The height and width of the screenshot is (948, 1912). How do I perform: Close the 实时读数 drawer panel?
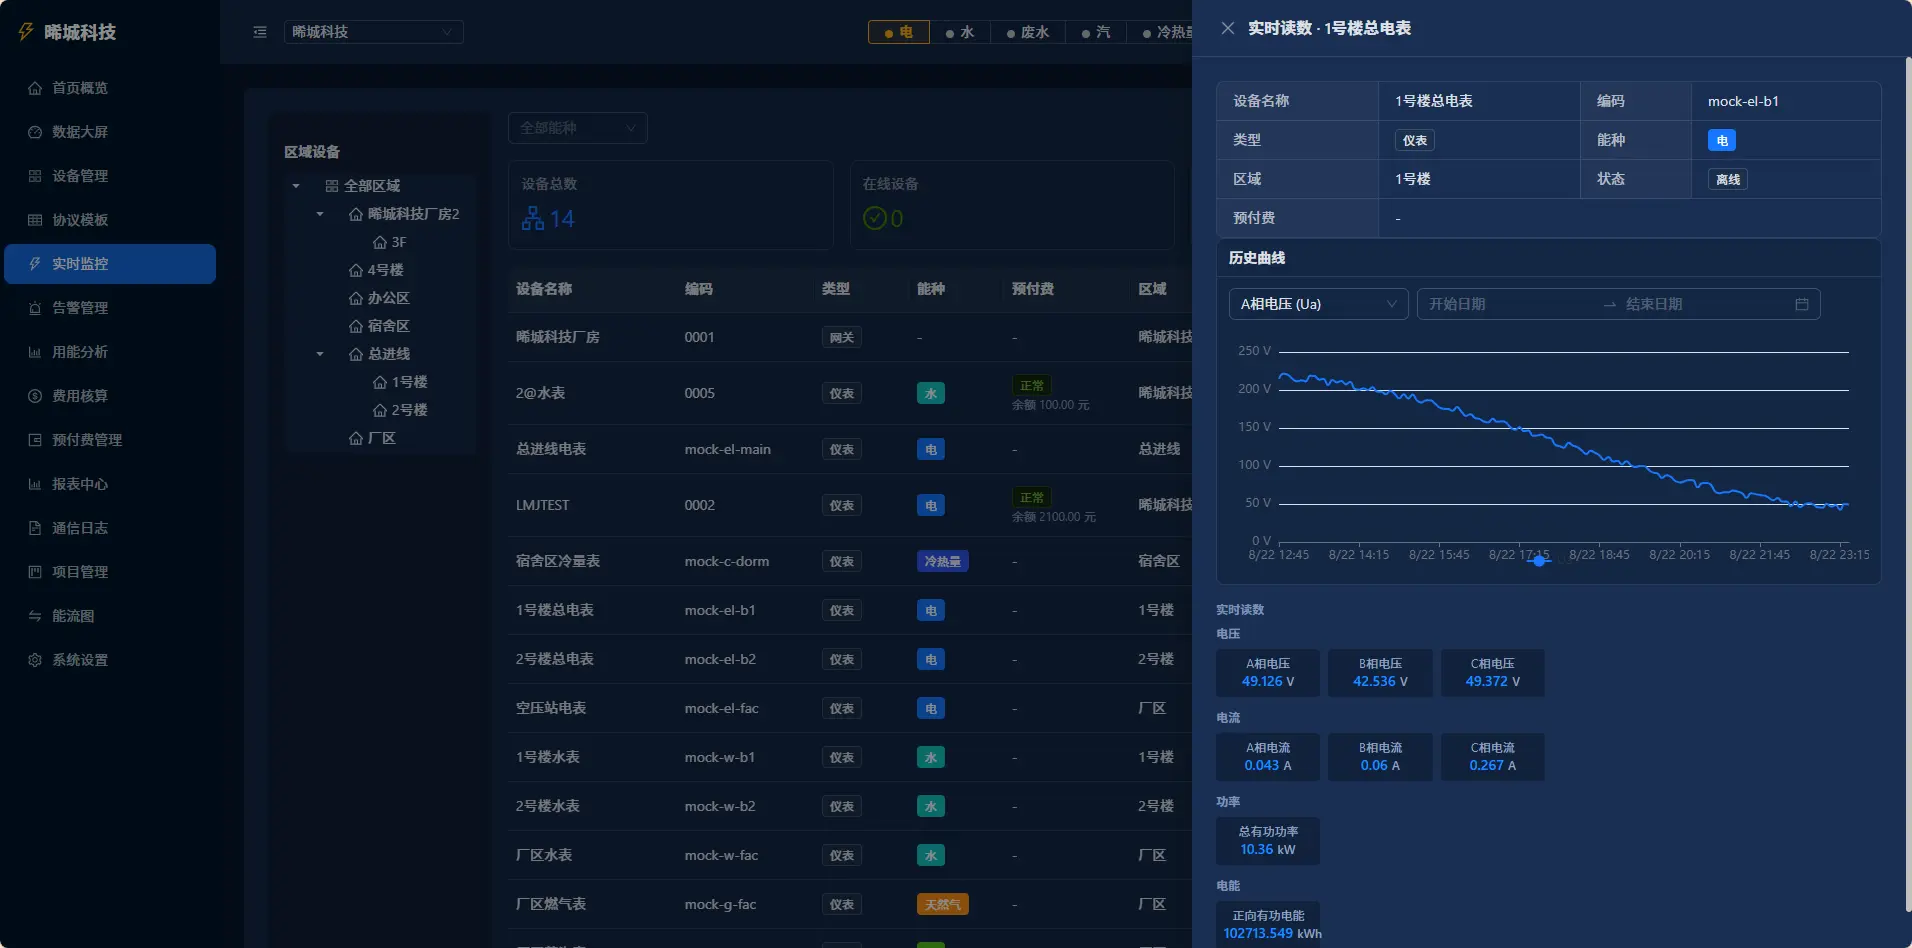click(1228, 28)
